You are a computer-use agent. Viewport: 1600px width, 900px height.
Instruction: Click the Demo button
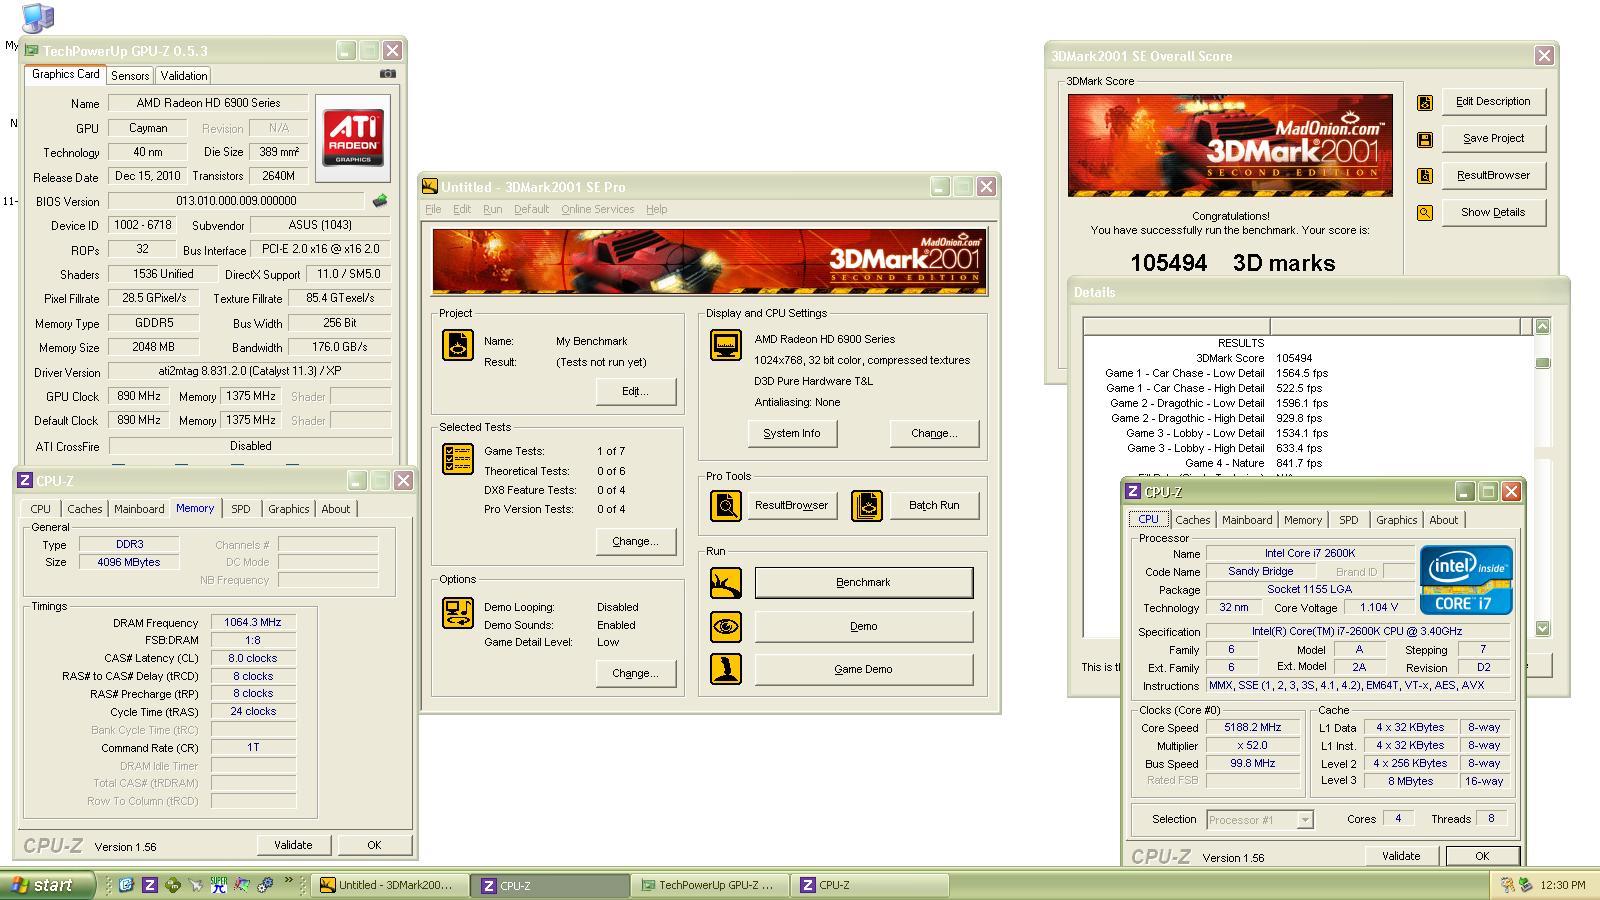pyautogui.click(x=864, y=627)
